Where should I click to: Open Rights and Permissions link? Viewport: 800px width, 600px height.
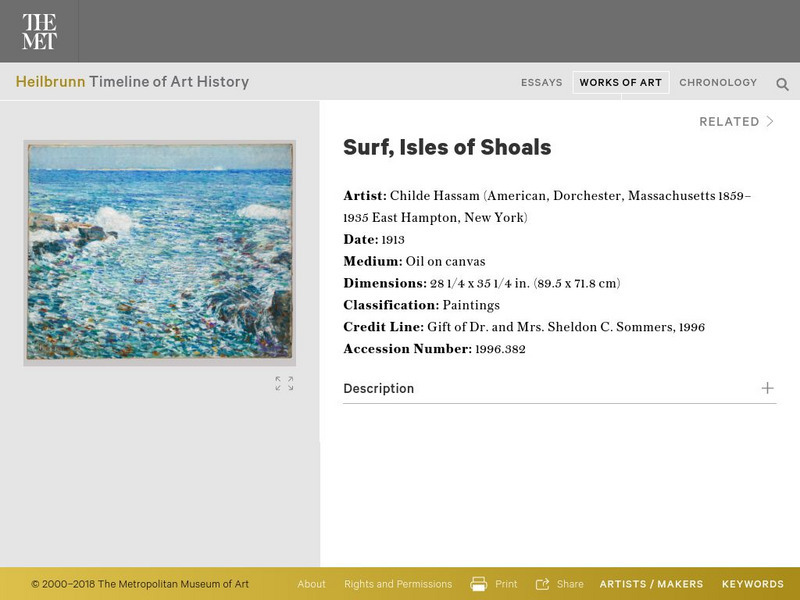pos(398,584)
